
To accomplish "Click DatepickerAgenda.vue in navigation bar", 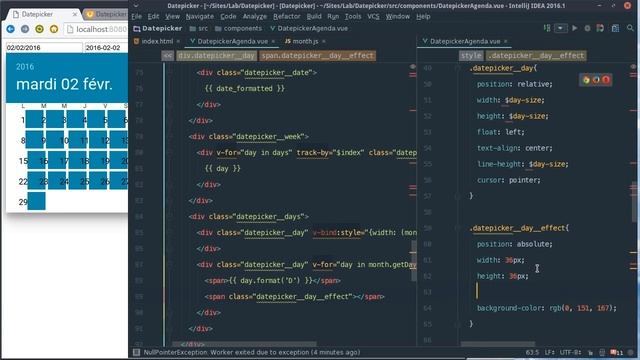I will pyautogui.click(x=309, y=29).
